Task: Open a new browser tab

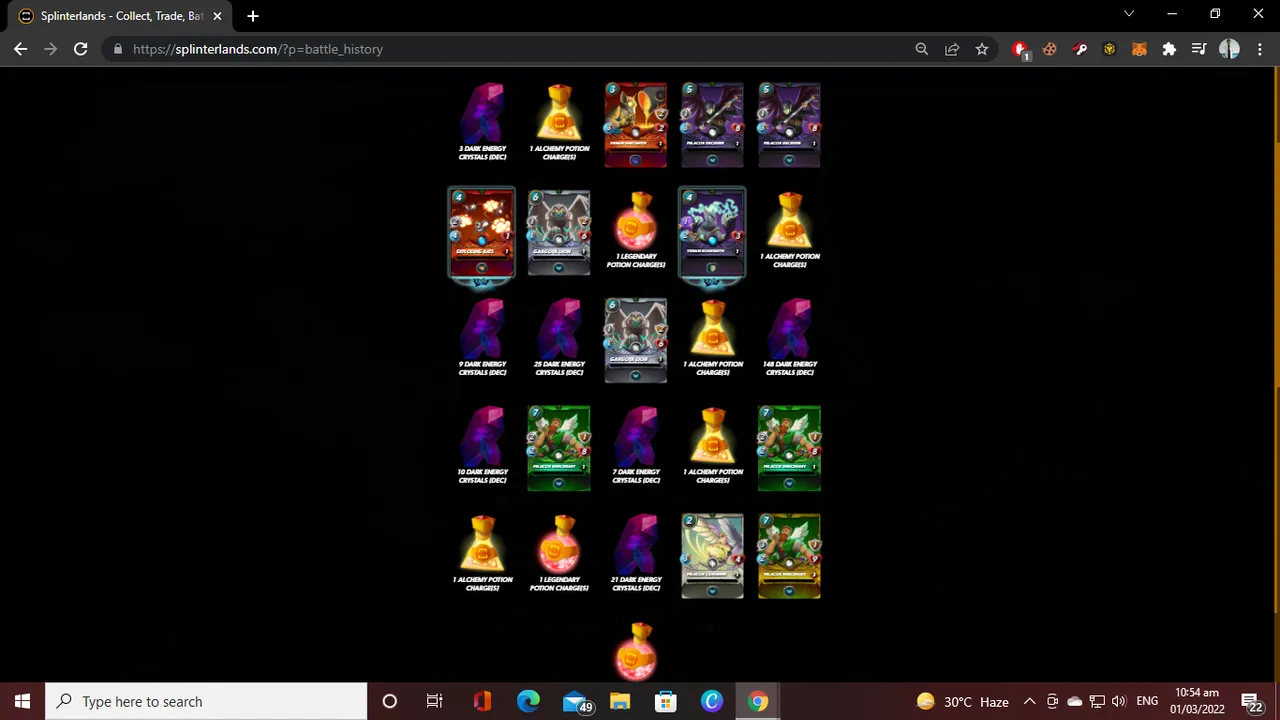Action: tap(253, 16)
